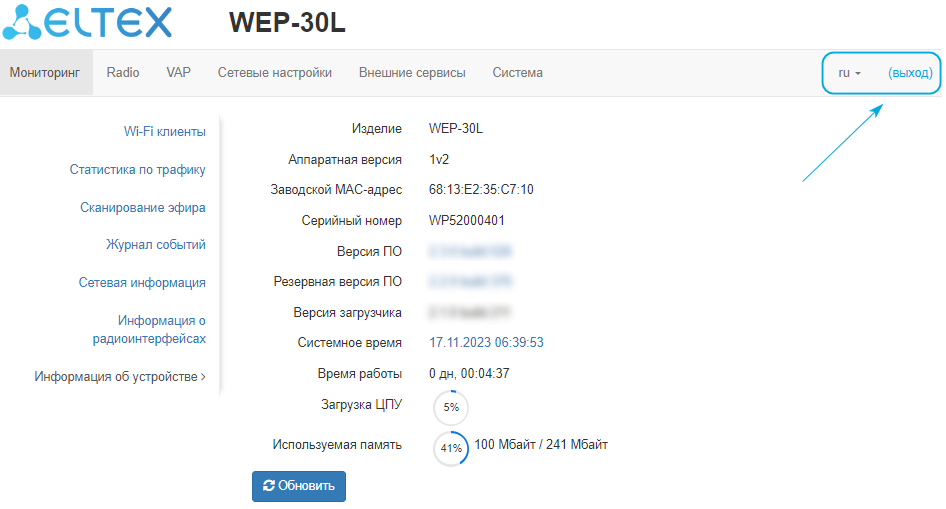The width and height of the screenshot is (946, 509).
Task: Click the Используемая память label
Action: coord(337,444)
